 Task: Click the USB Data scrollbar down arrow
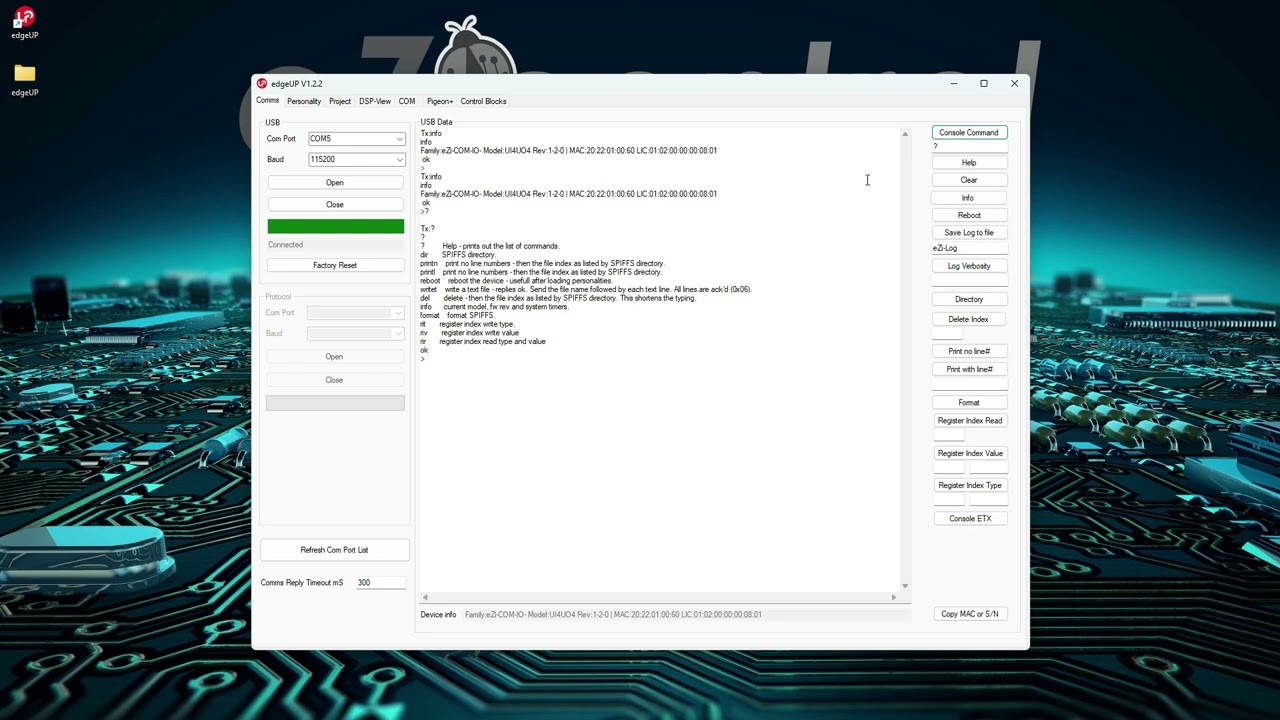[x=905, y=586]
